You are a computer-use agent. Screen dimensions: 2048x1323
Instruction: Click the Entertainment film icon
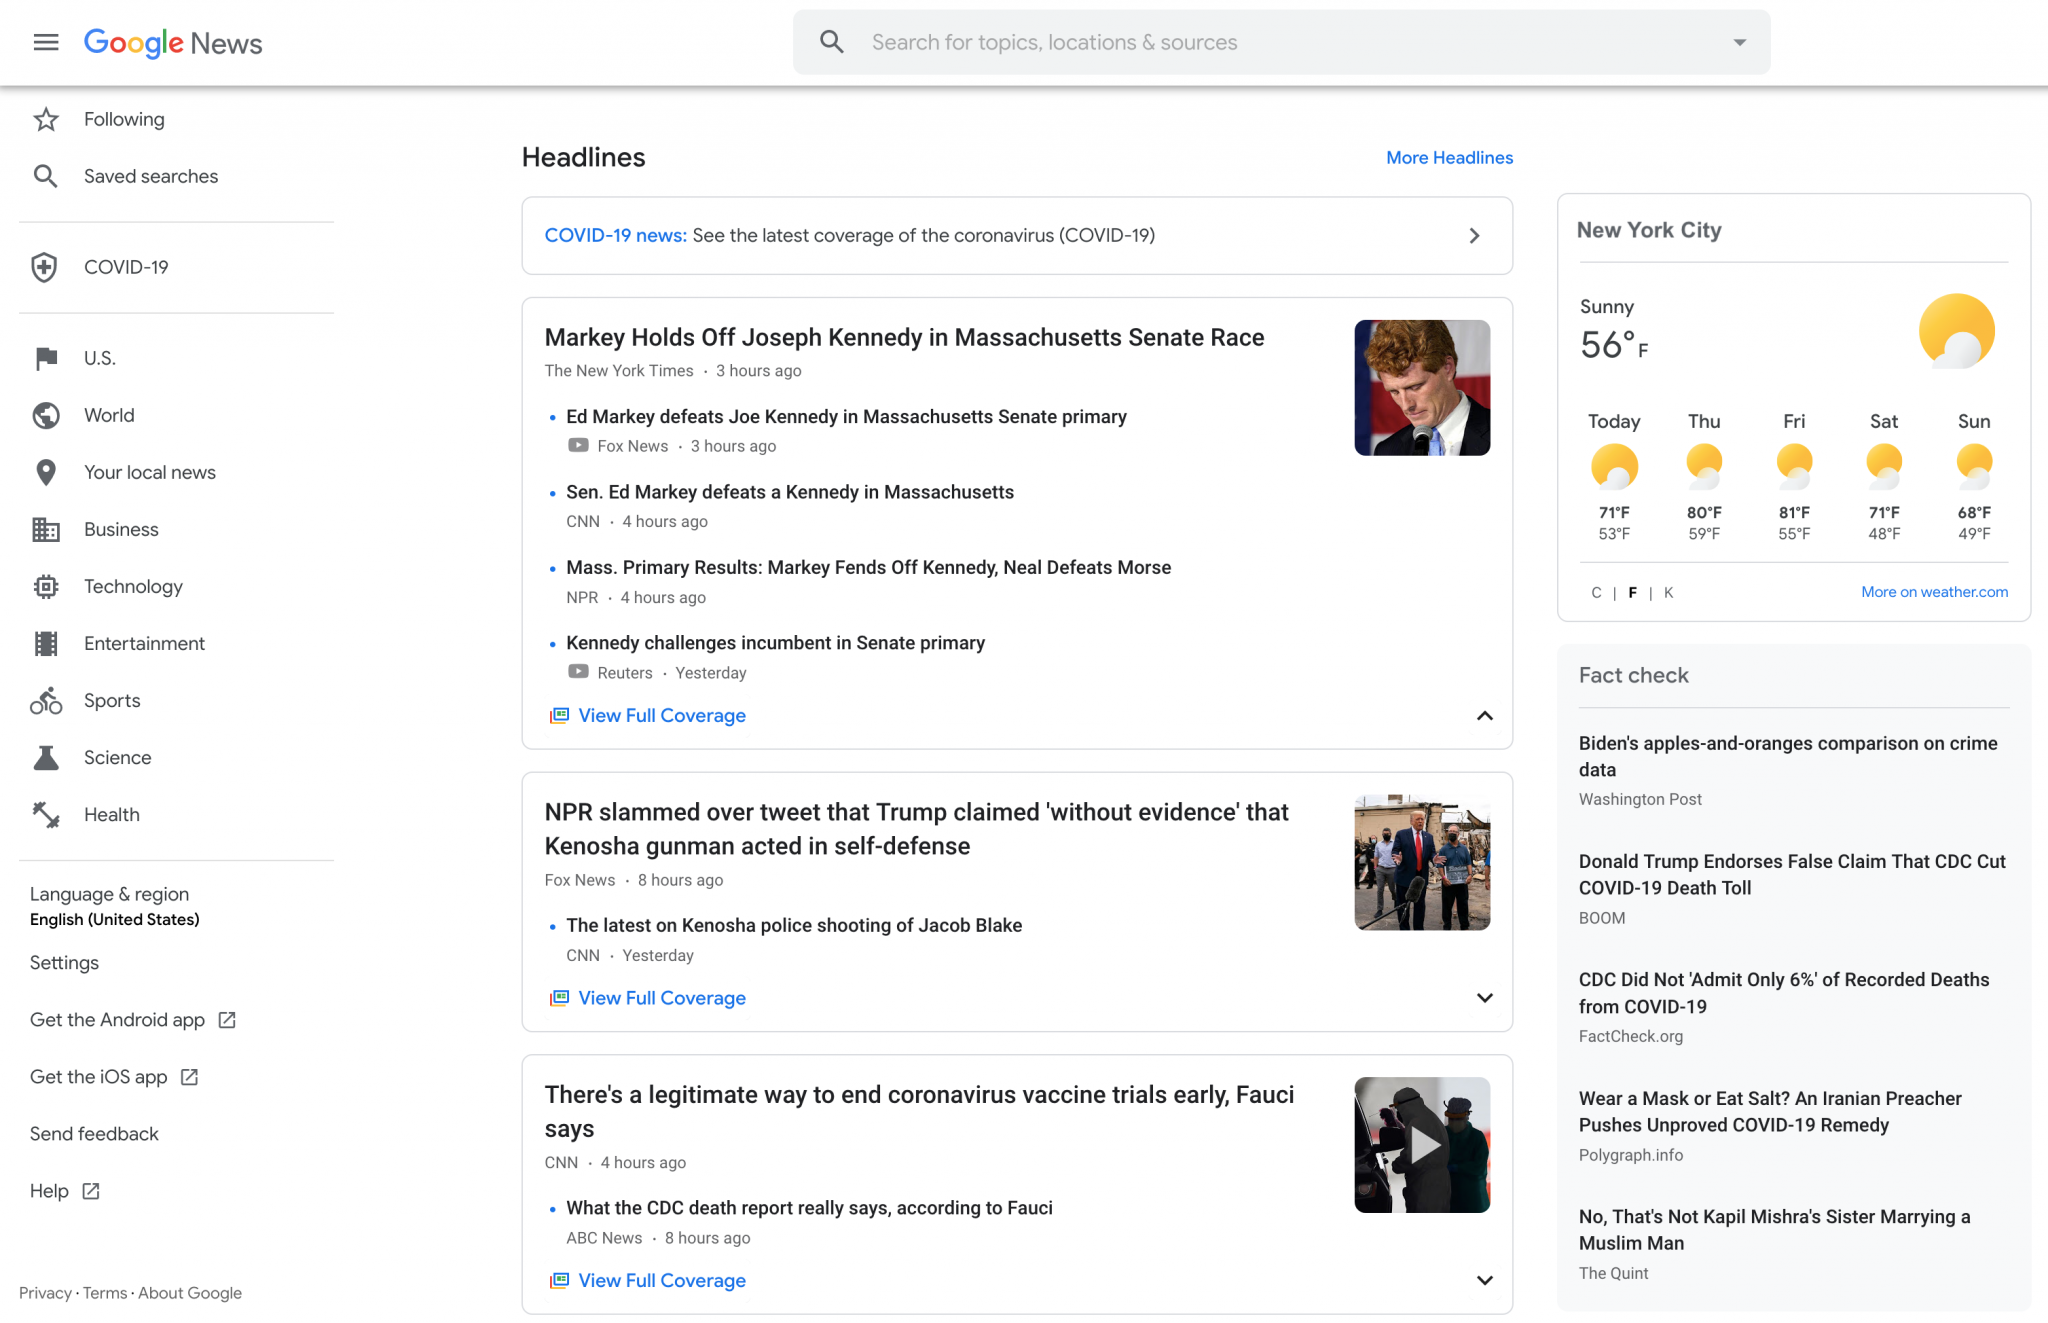[x=46, y=643]
